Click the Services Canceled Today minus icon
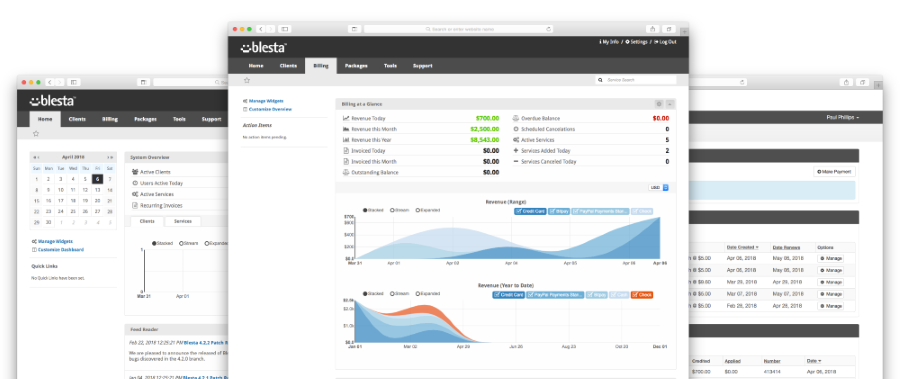900x379 pixels. pyautogui.click(x=515, y=161)
